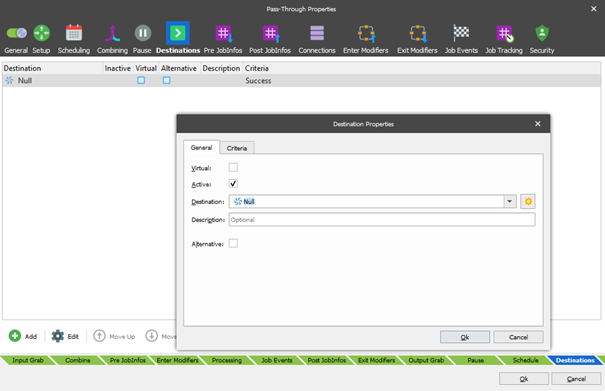The image size is (605, 391).
Task: Select the Null destination row
Action: [301, 81]
